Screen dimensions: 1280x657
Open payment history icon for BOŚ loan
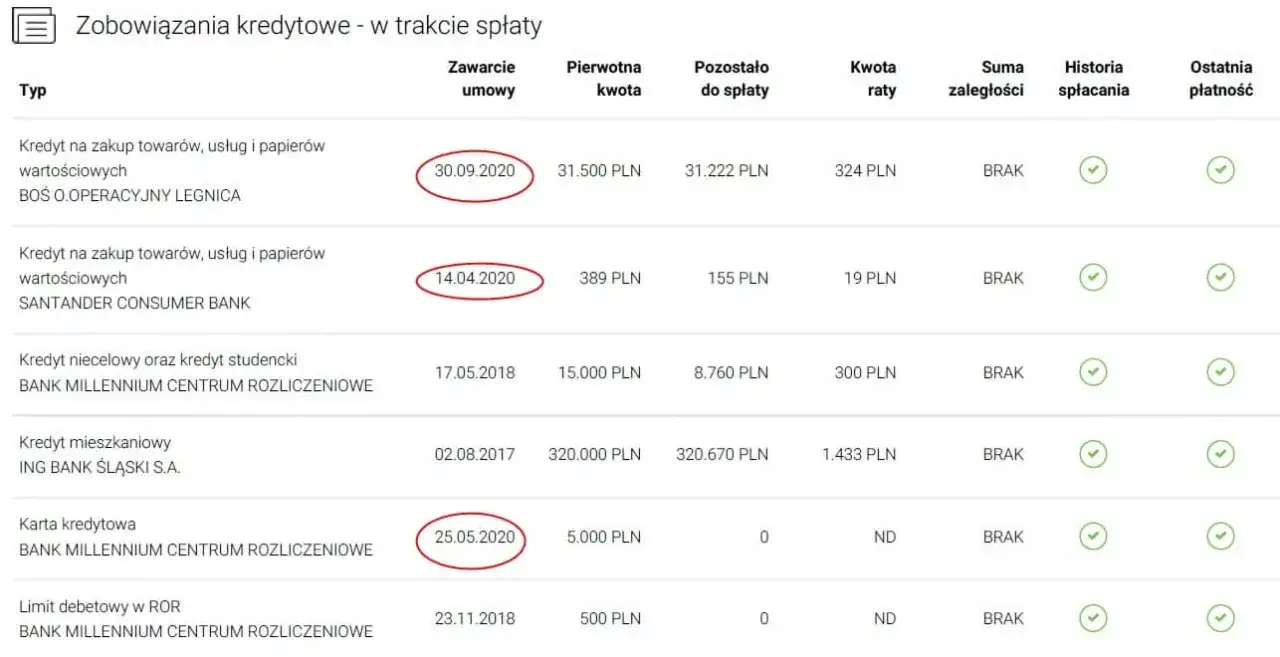(1093, 170)
